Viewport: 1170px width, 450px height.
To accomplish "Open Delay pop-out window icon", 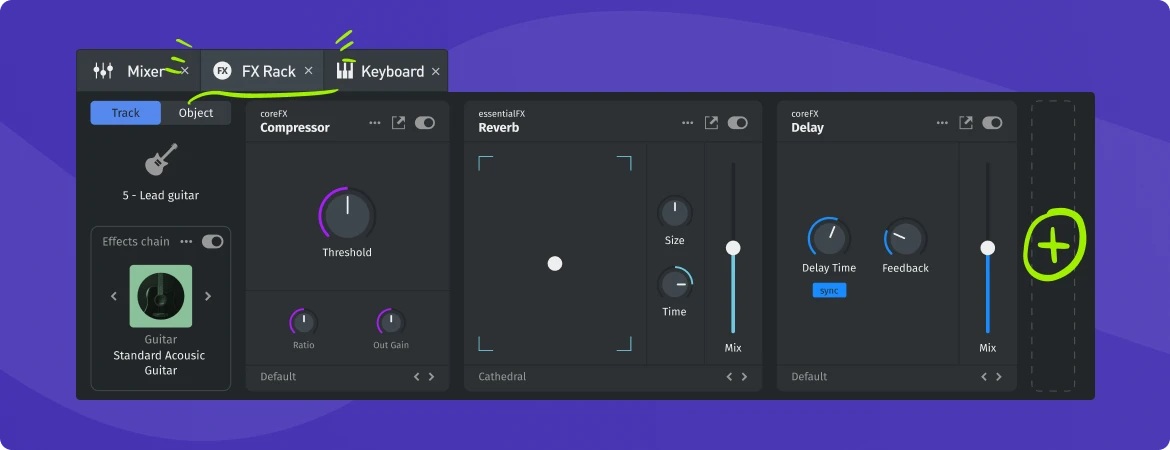I will (x=966, y=122).
